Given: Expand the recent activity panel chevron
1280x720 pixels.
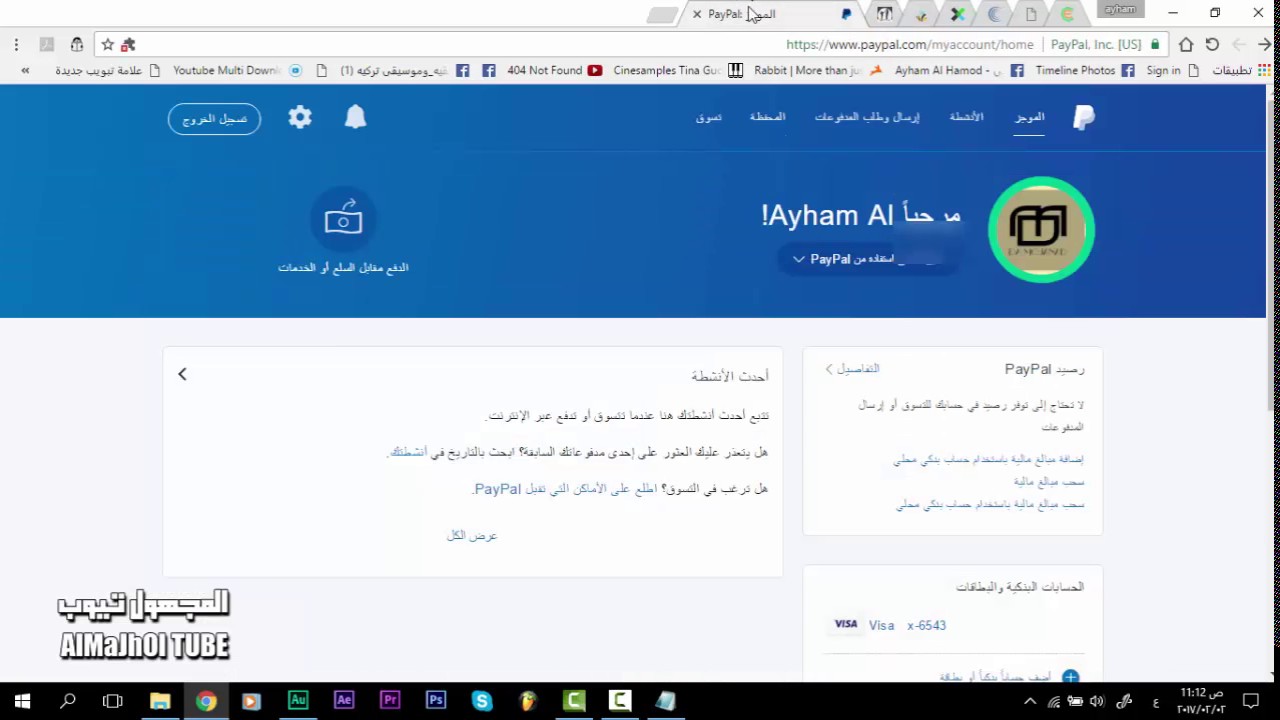Looking at the screenshot, I should [182, 374].
